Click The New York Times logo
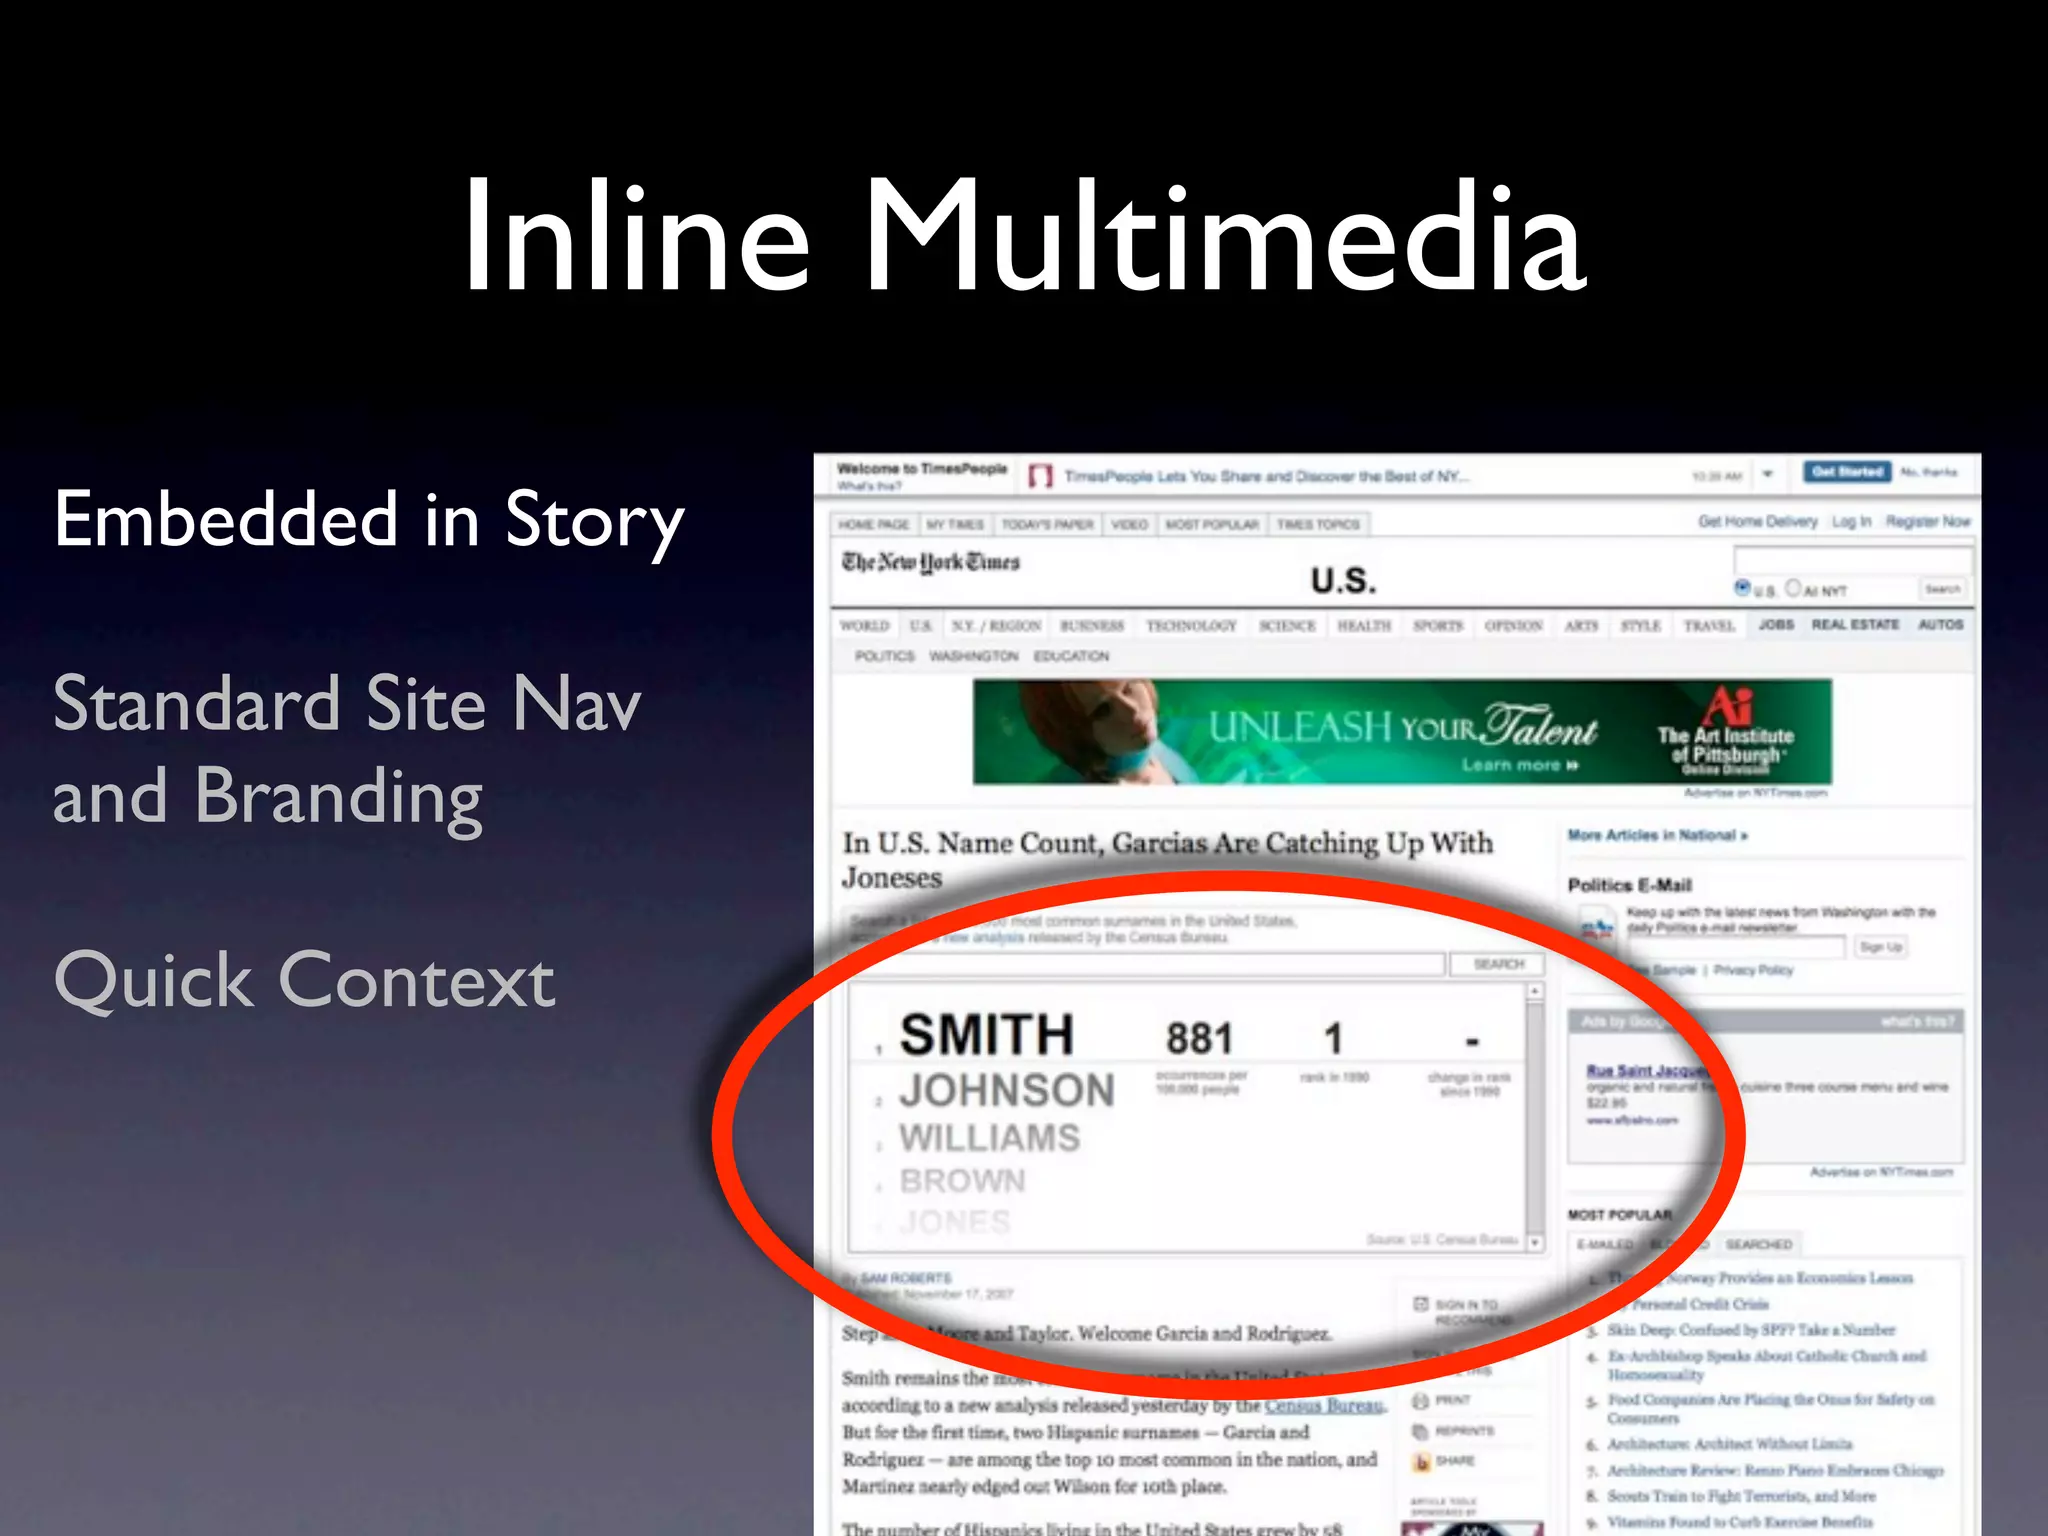 pos(931,562)
